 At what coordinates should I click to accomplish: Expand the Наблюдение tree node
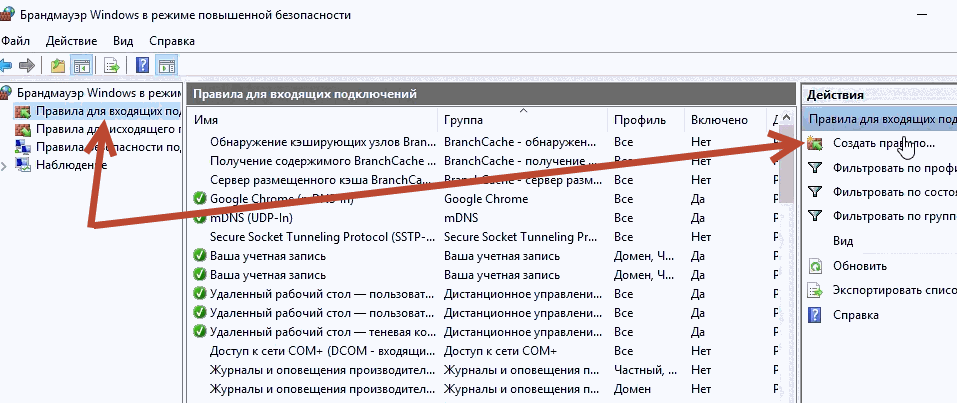5,165
